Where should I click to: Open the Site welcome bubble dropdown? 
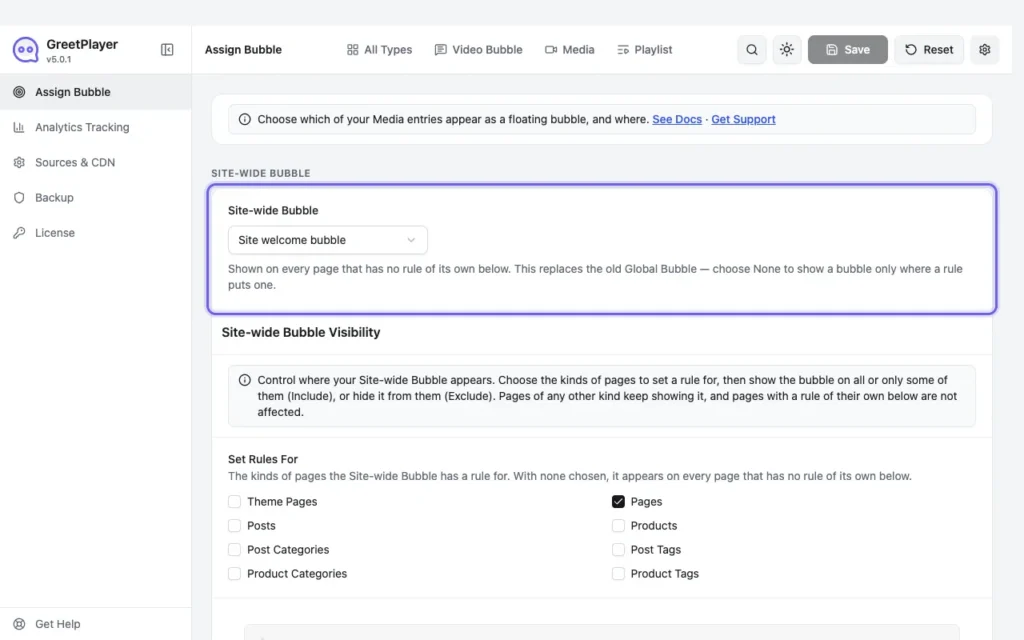tap(328, 240)
